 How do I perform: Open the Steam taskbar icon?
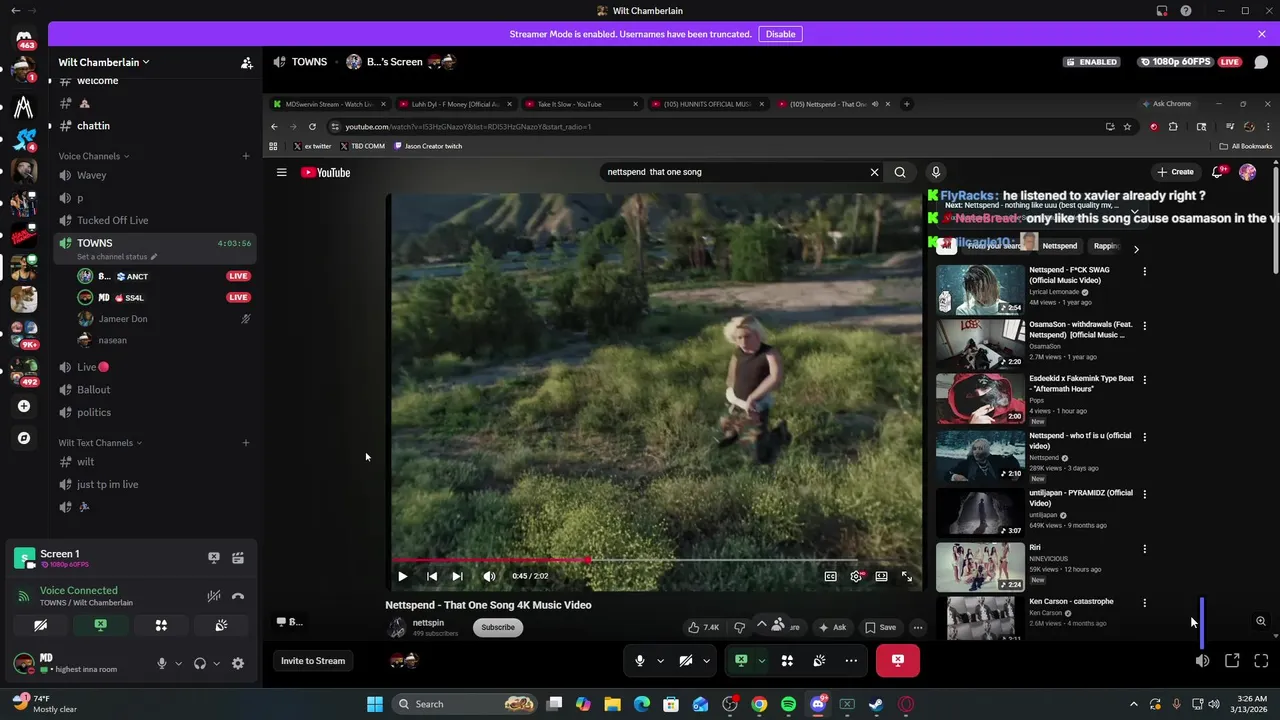876,704
